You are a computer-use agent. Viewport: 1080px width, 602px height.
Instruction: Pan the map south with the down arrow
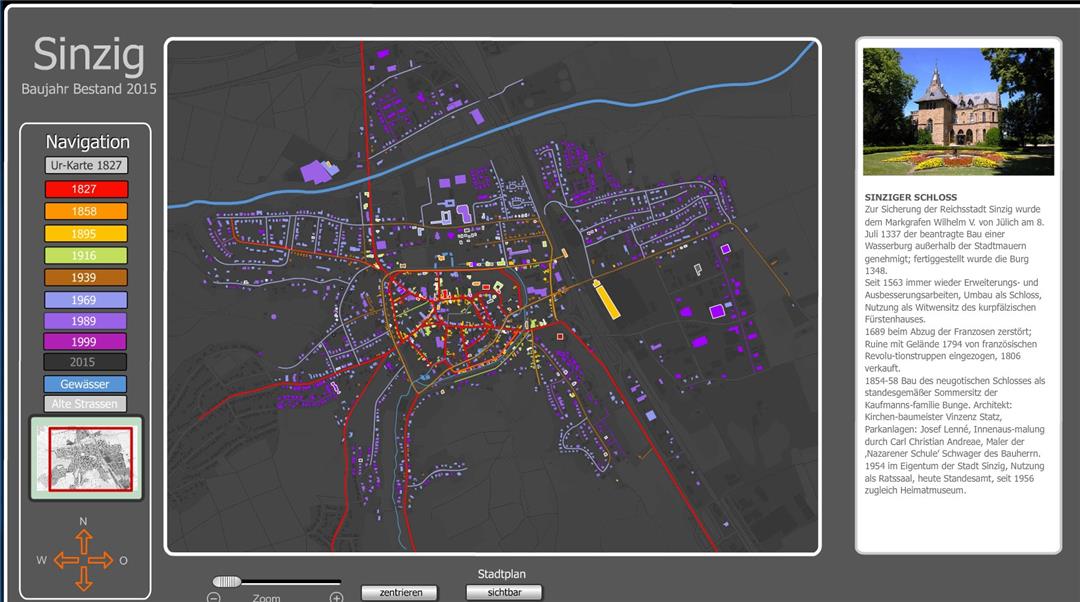pos(84,580)
